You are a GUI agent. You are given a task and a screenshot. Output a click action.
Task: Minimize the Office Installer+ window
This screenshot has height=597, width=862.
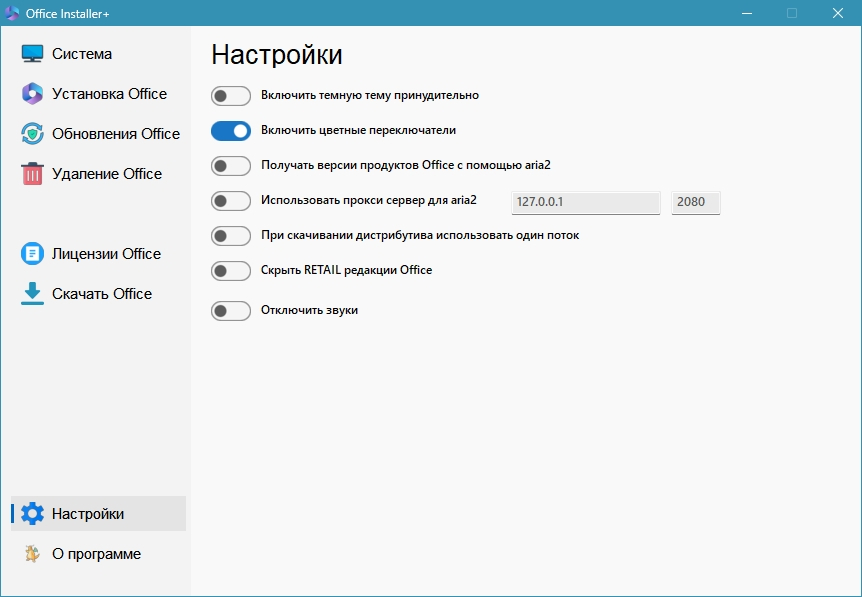pyautogui.click(x=745, y=13)
